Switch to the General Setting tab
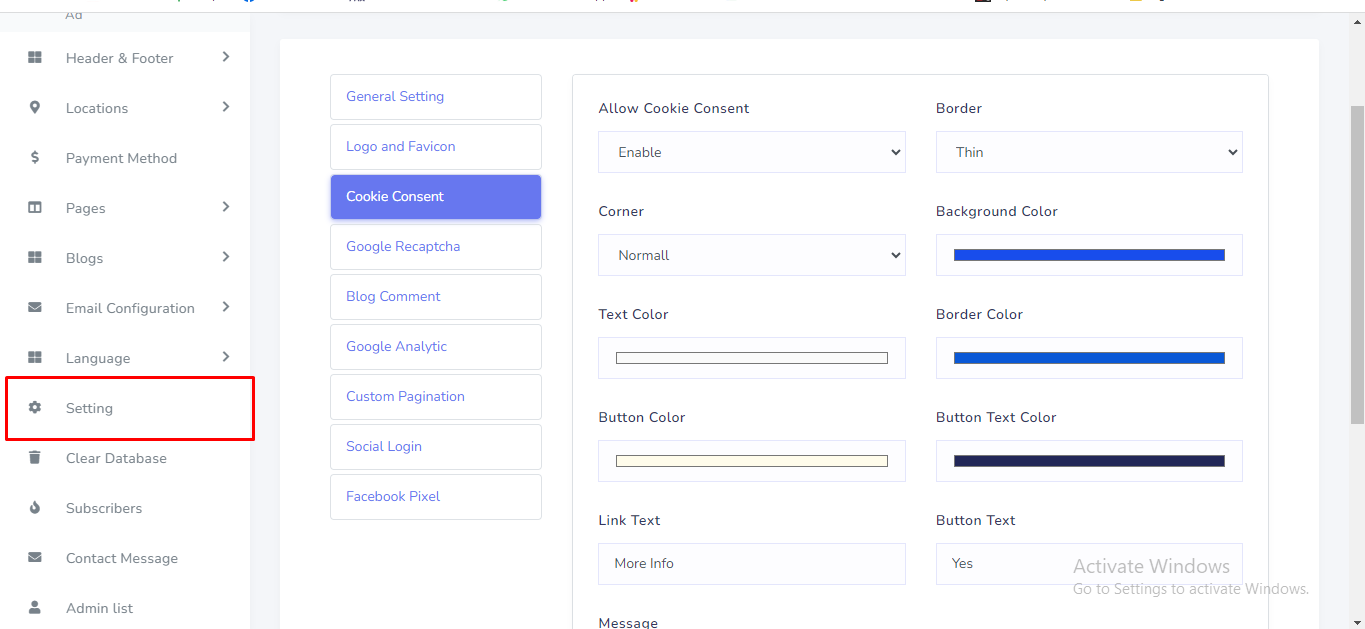This screenshot has width=1365, height=629. pos(436,97)
